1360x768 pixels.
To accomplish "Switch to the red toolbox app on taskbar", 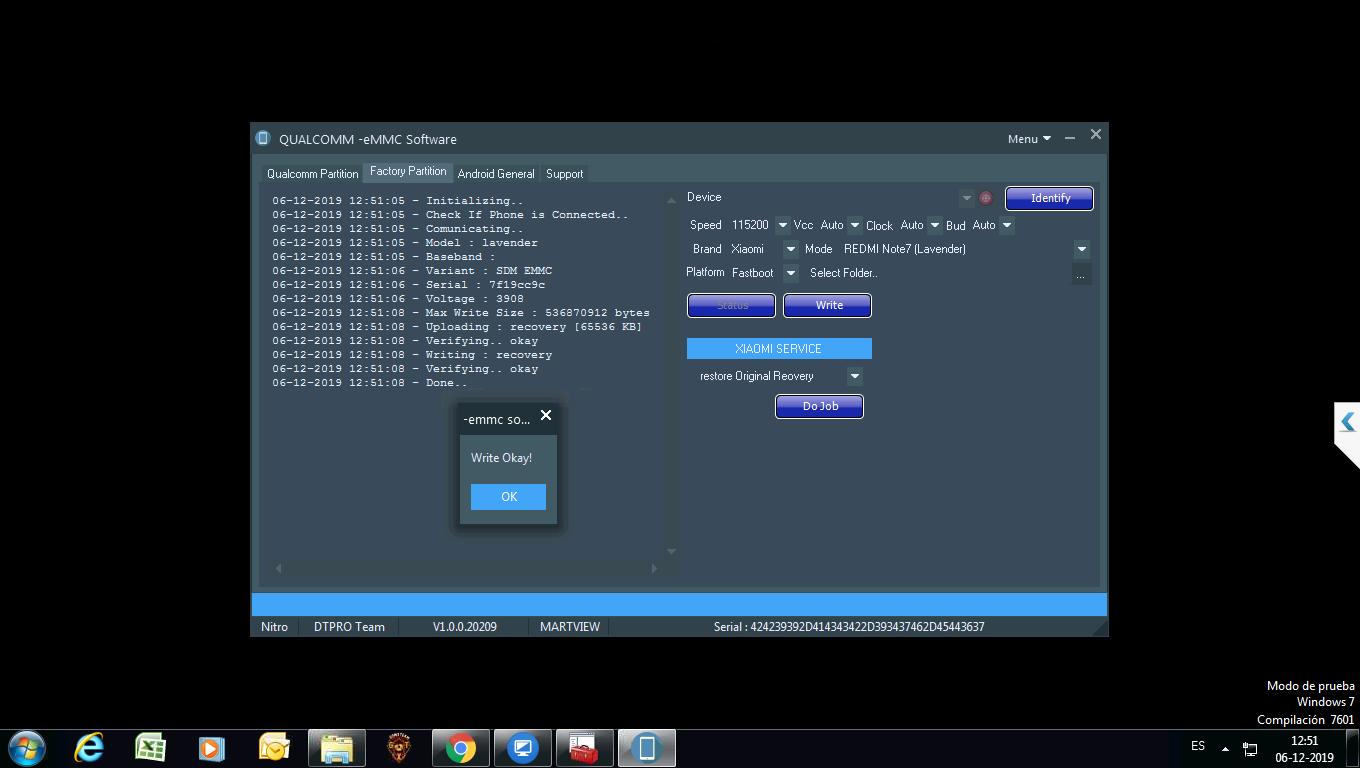I will pos(585,748).
